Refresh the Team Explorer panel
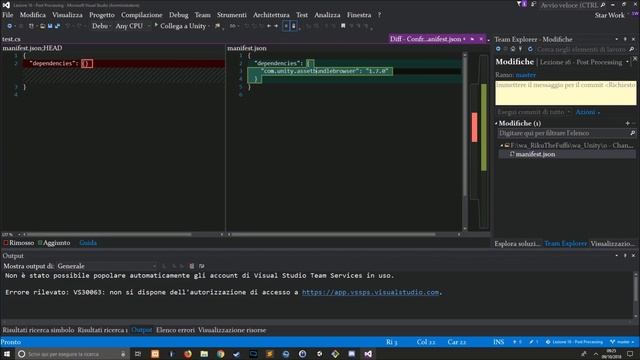The width and height of the screenshot is (640, 360). (x=530, y=49)
